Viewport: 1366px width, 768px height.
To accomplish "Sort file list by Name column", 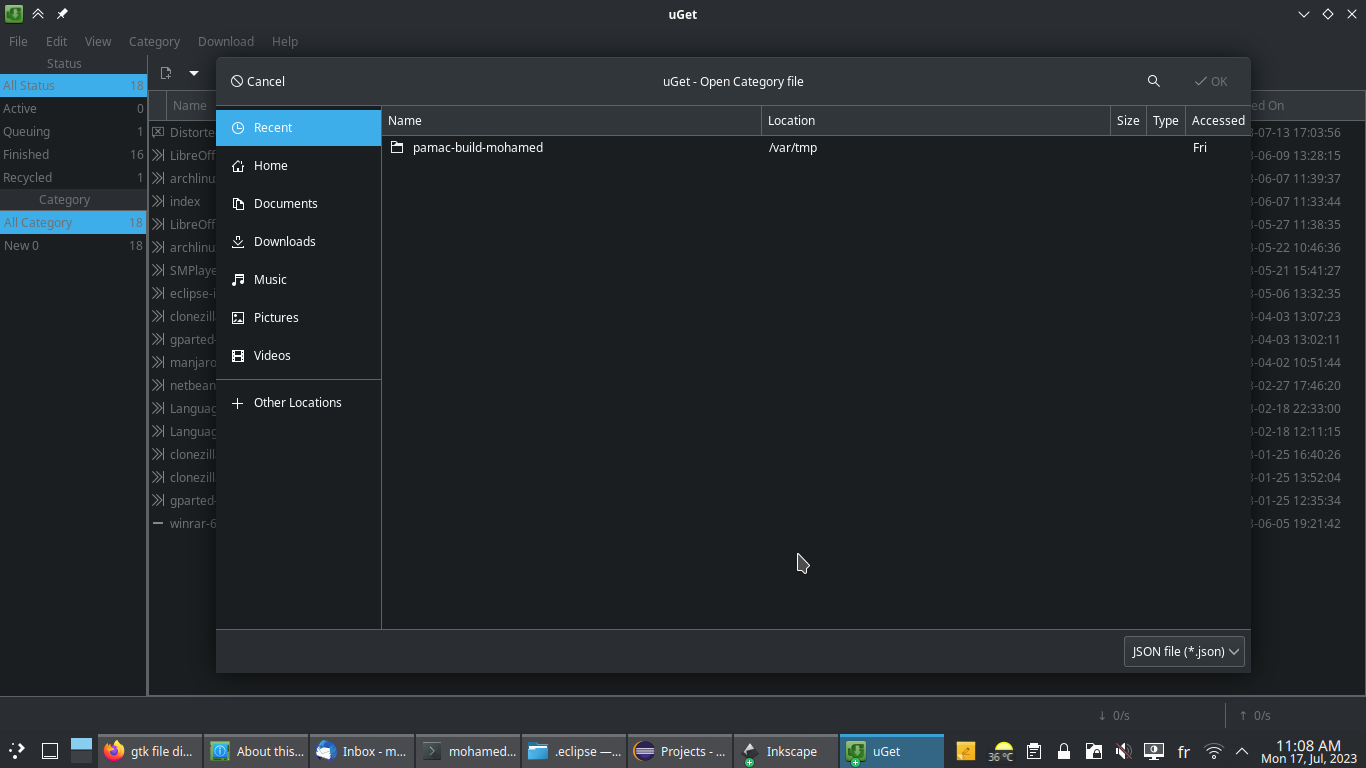I will (x=571, y=120).
